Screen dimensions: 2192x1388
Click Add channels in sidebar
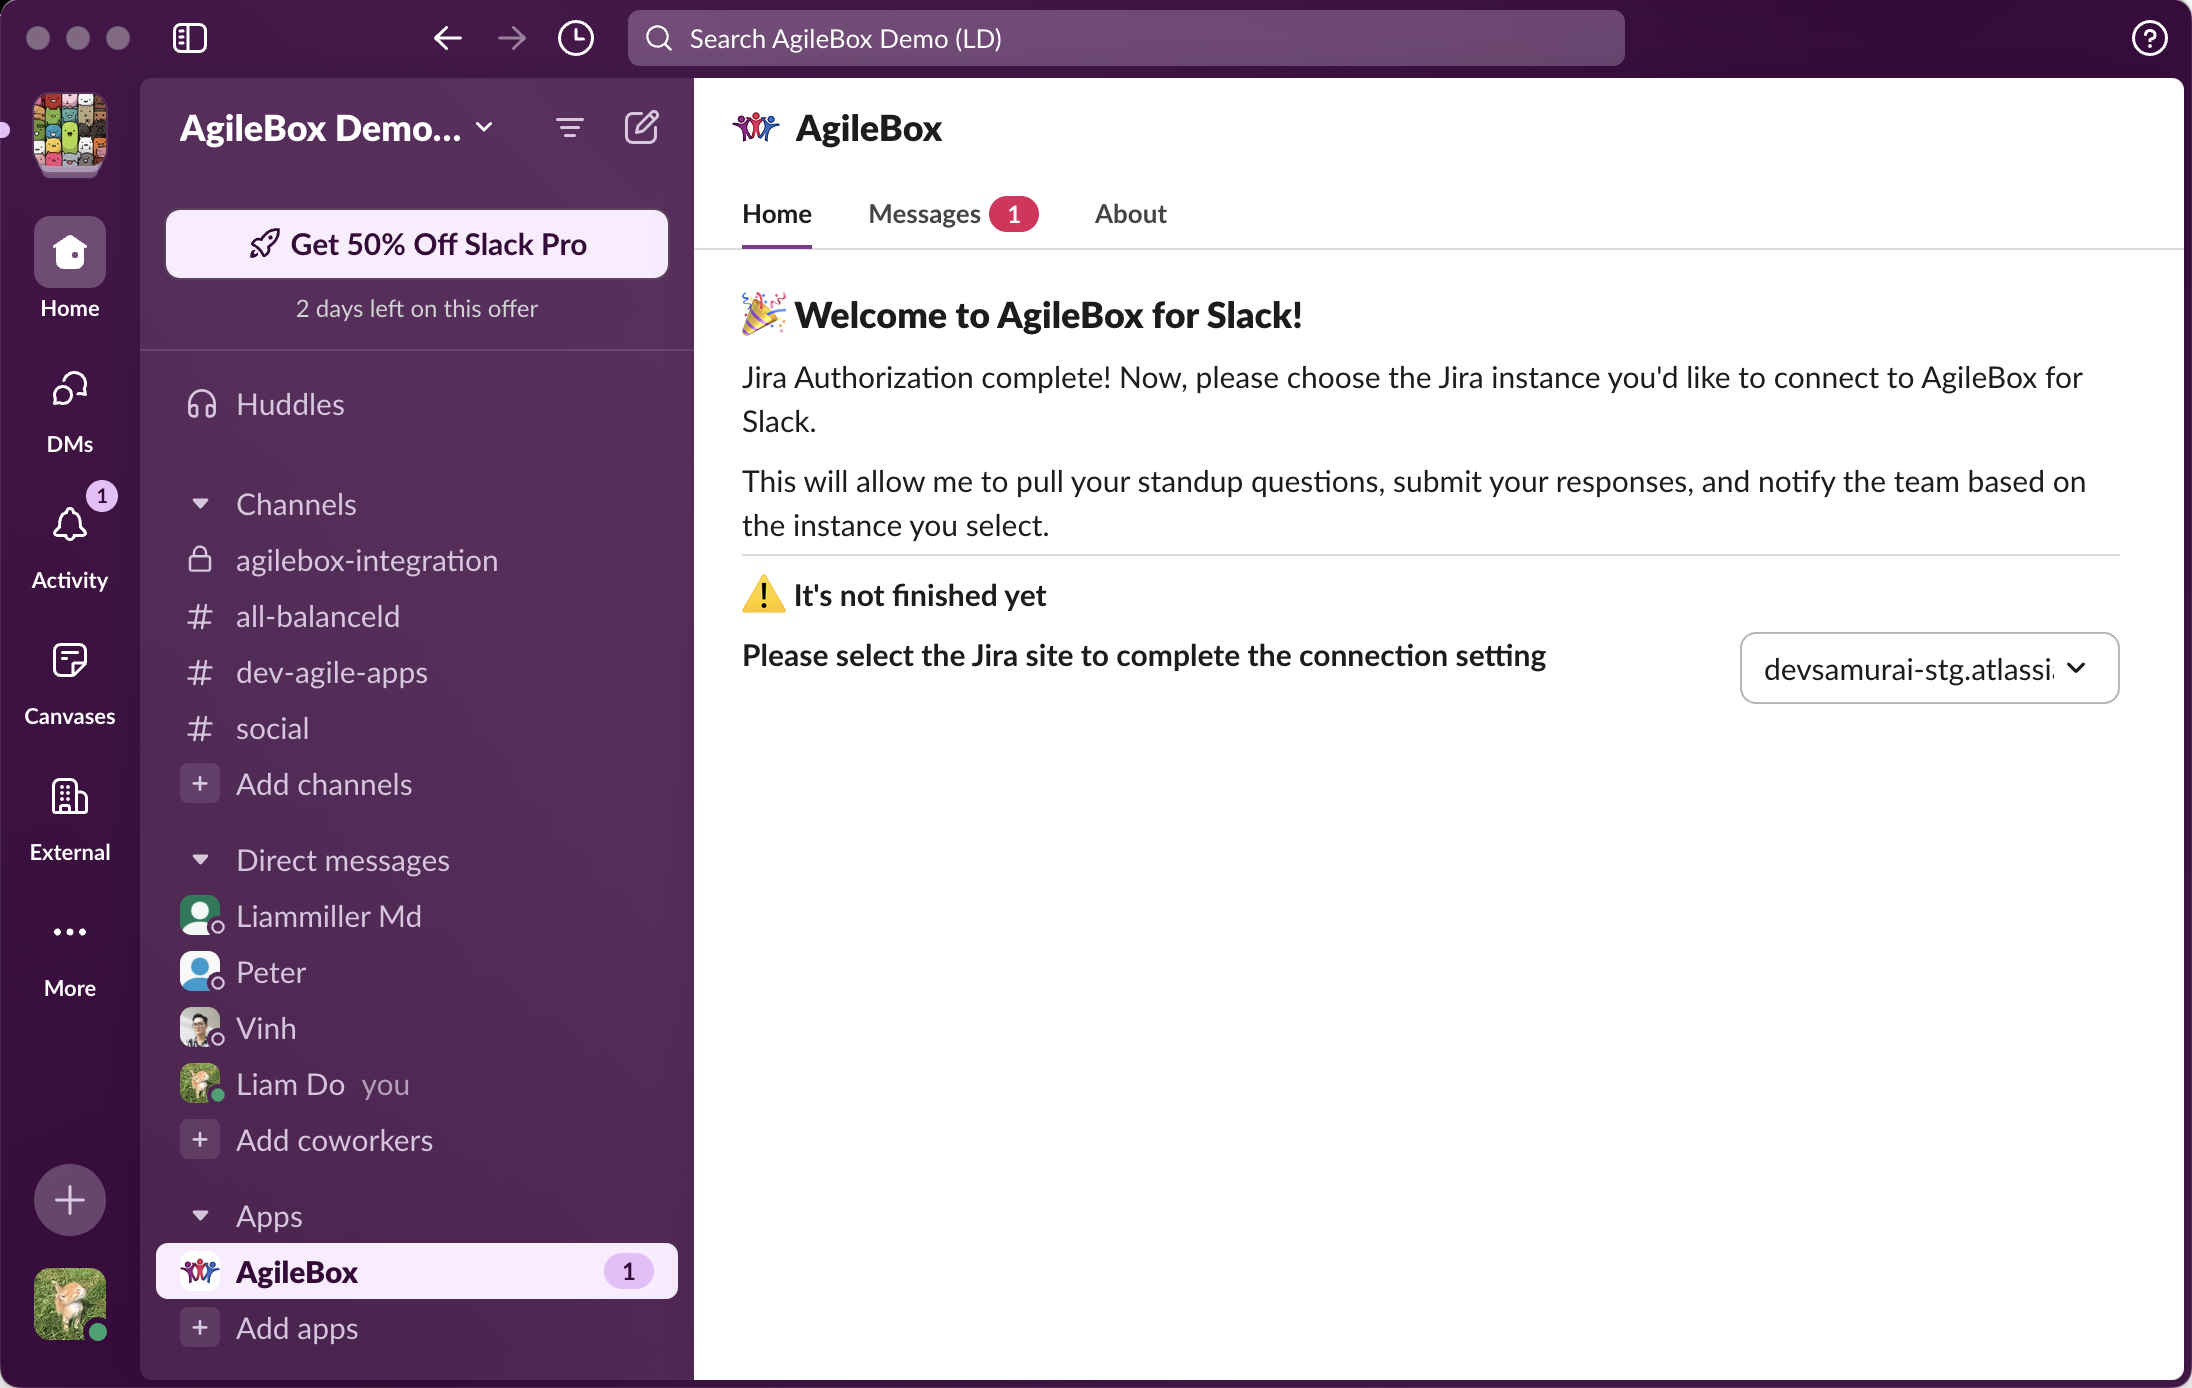coord(323,784)
